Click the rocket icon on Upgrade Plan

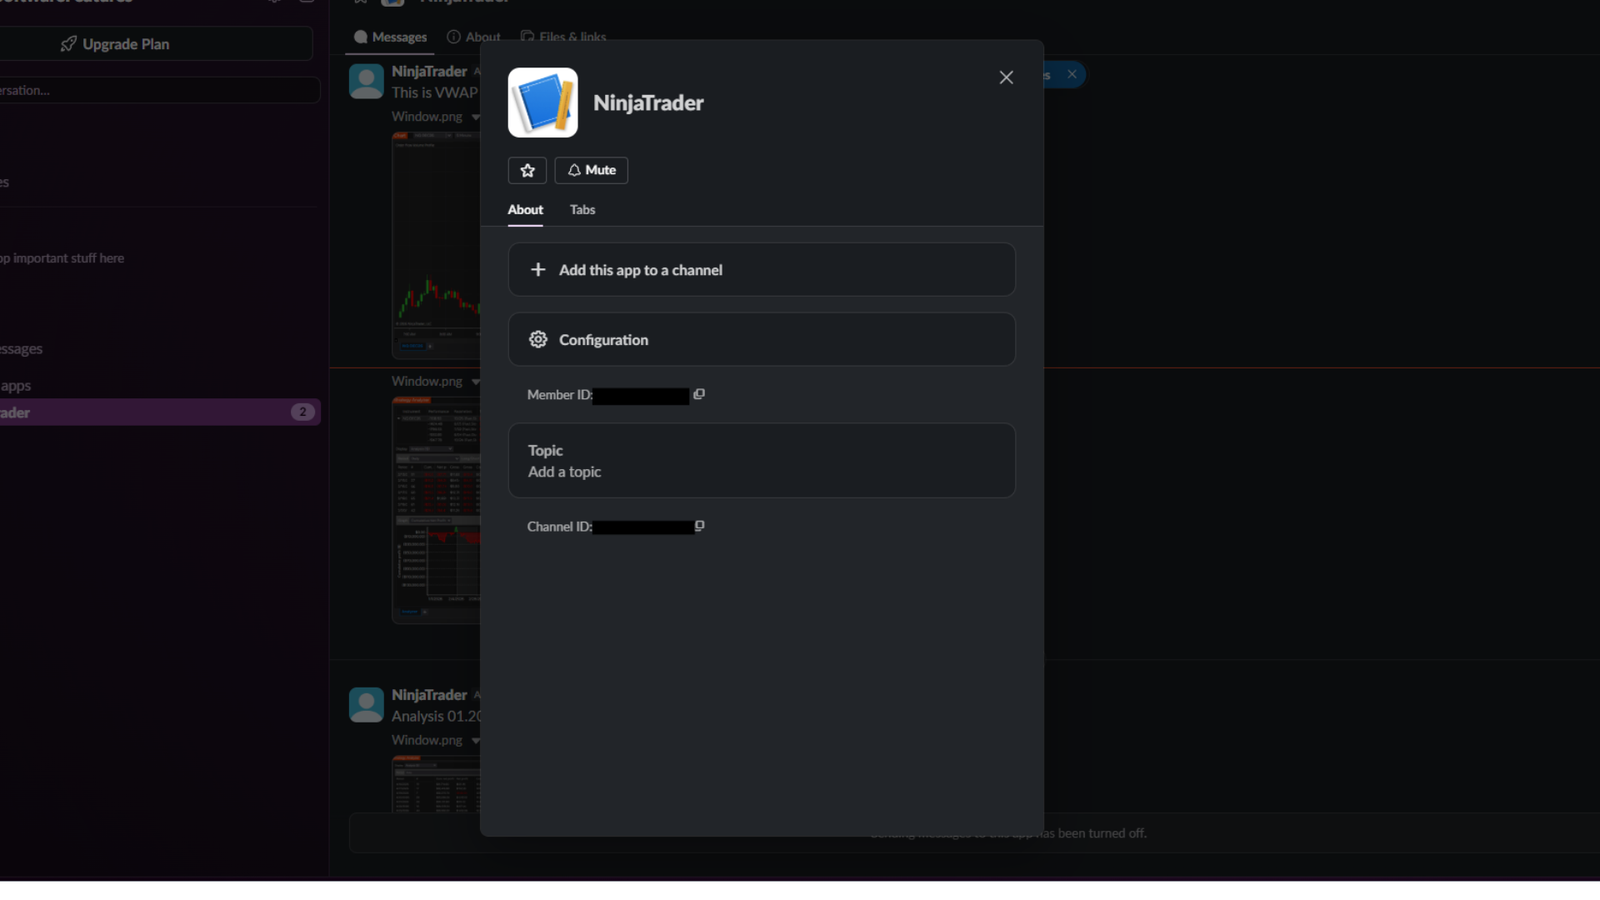point(69,44)
